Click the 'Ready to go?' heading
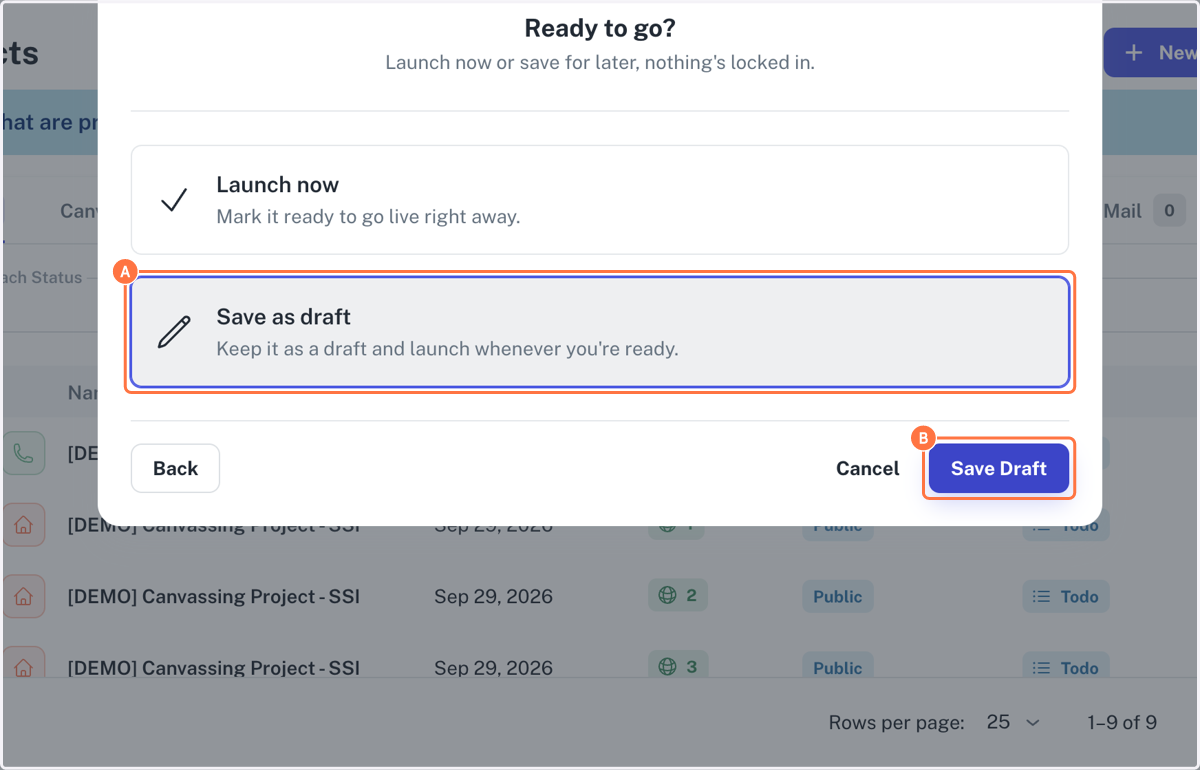The width and height of the screenshot is (1200, 770). pyautogui.click(x=600, y=28)
